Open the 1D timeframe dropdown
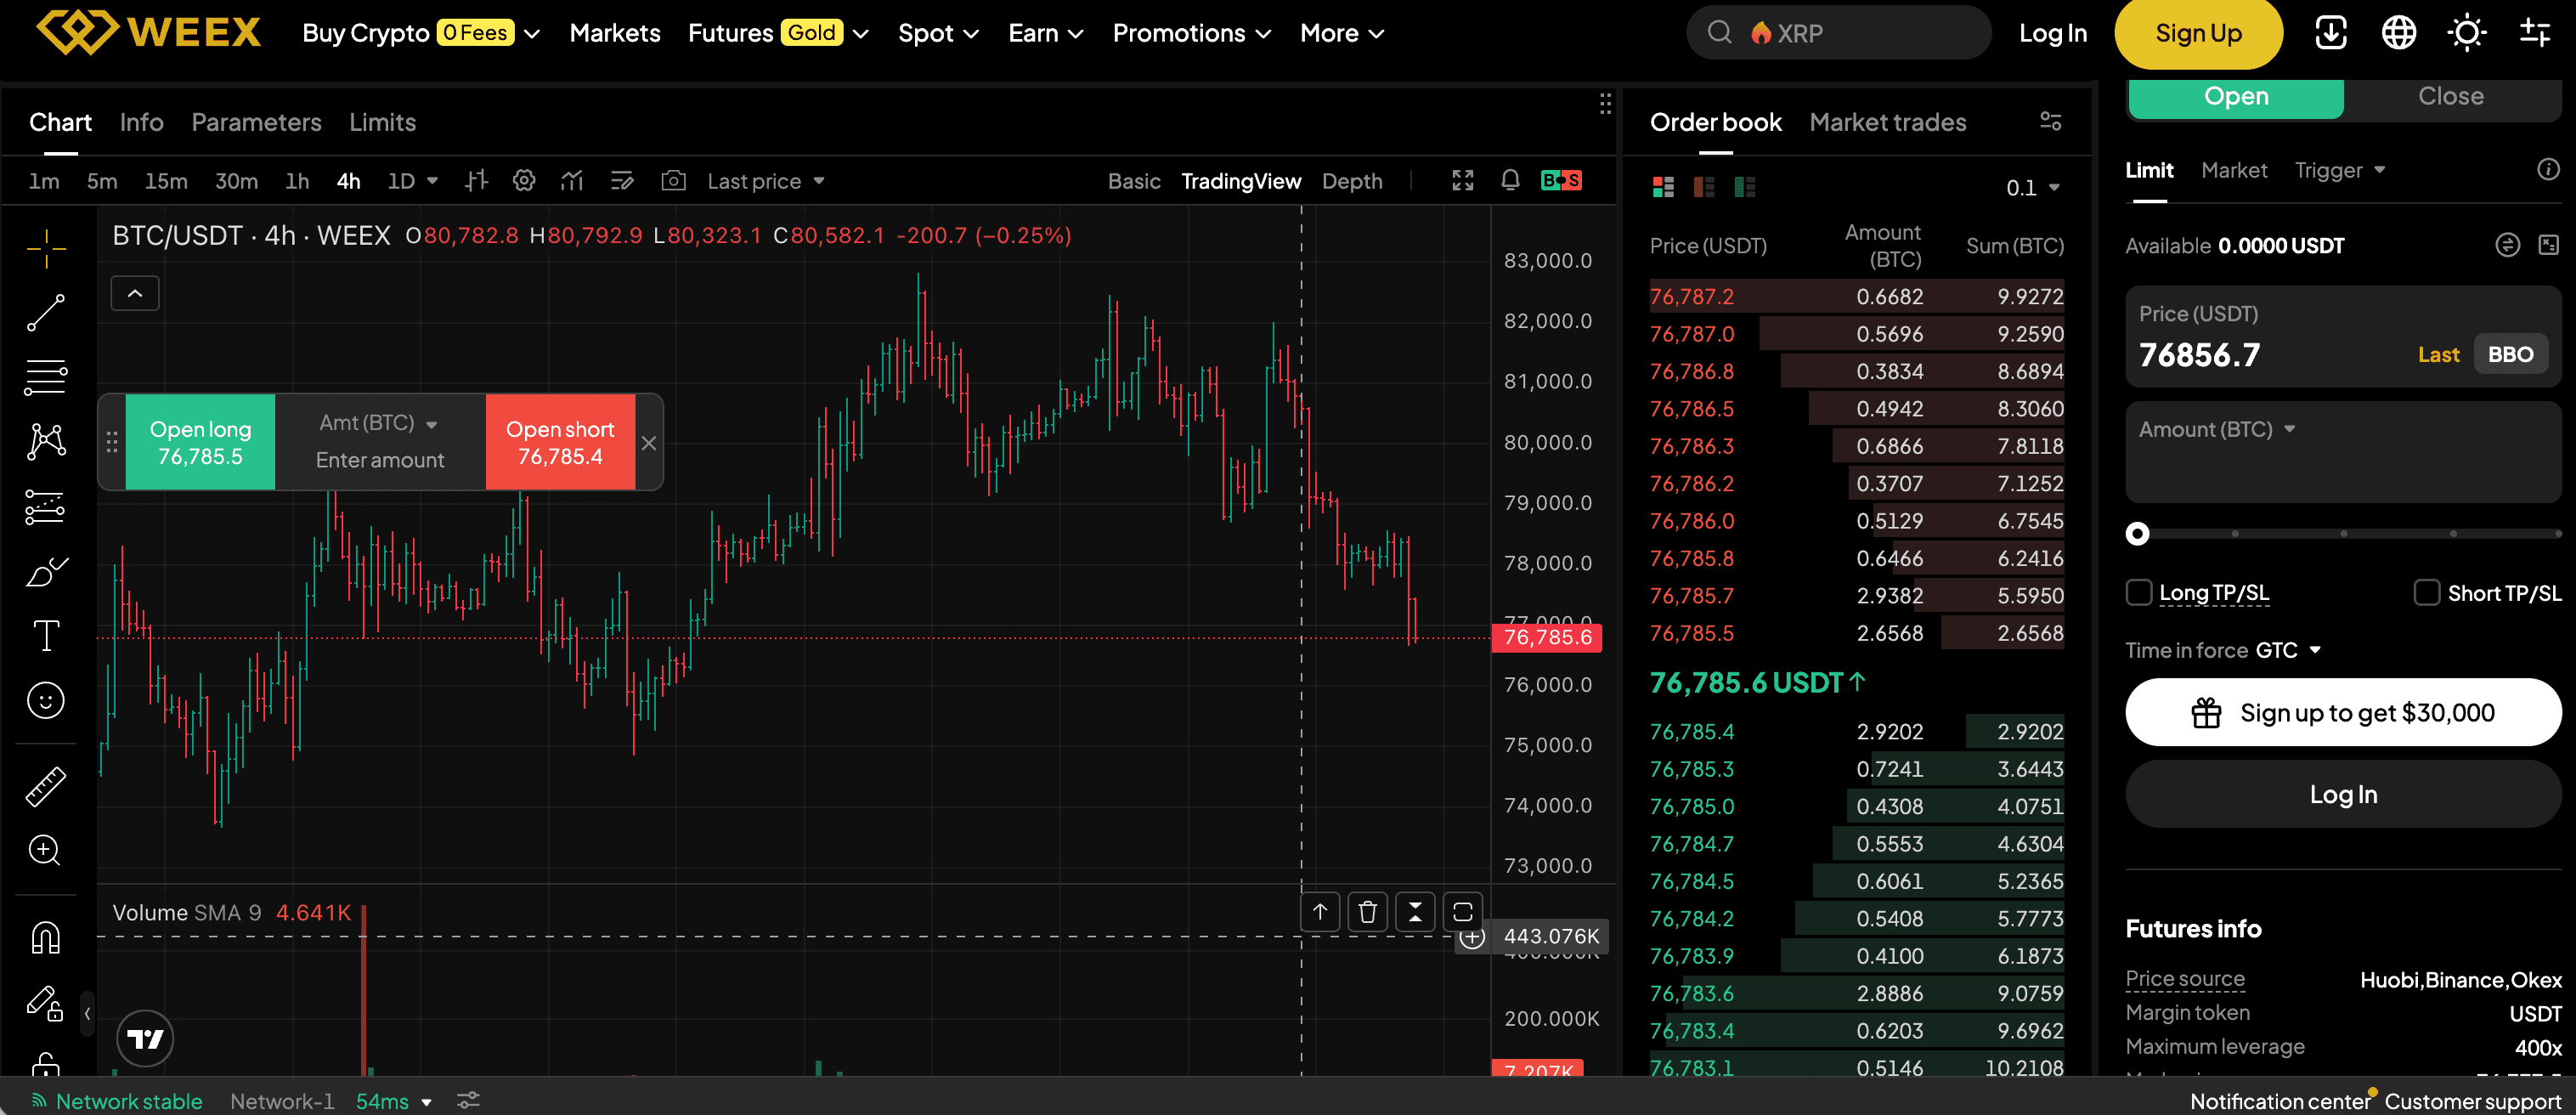2576x1115 pixels. pos(412,181)
